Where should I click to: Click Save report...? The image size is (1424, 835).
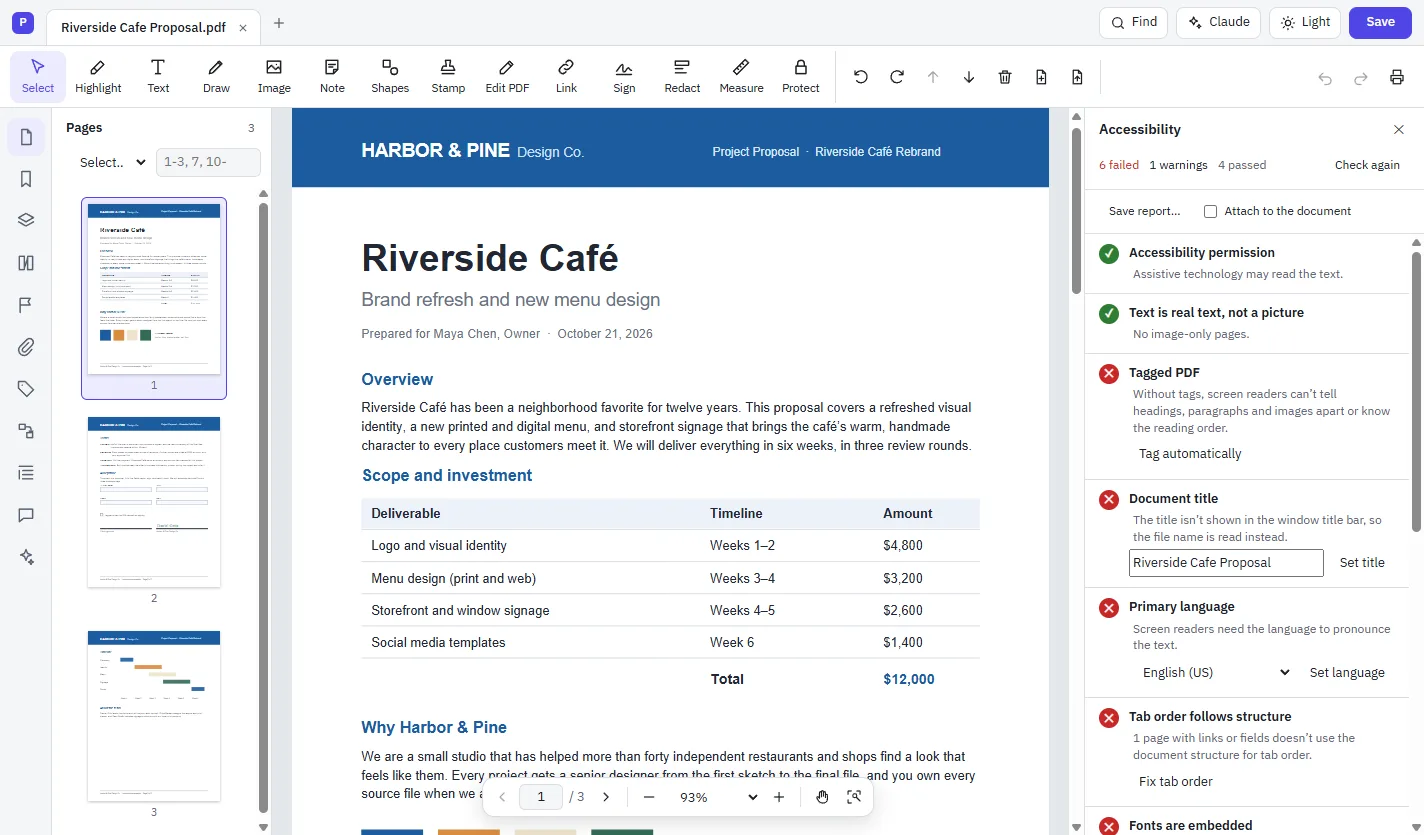click(1145, 211)
